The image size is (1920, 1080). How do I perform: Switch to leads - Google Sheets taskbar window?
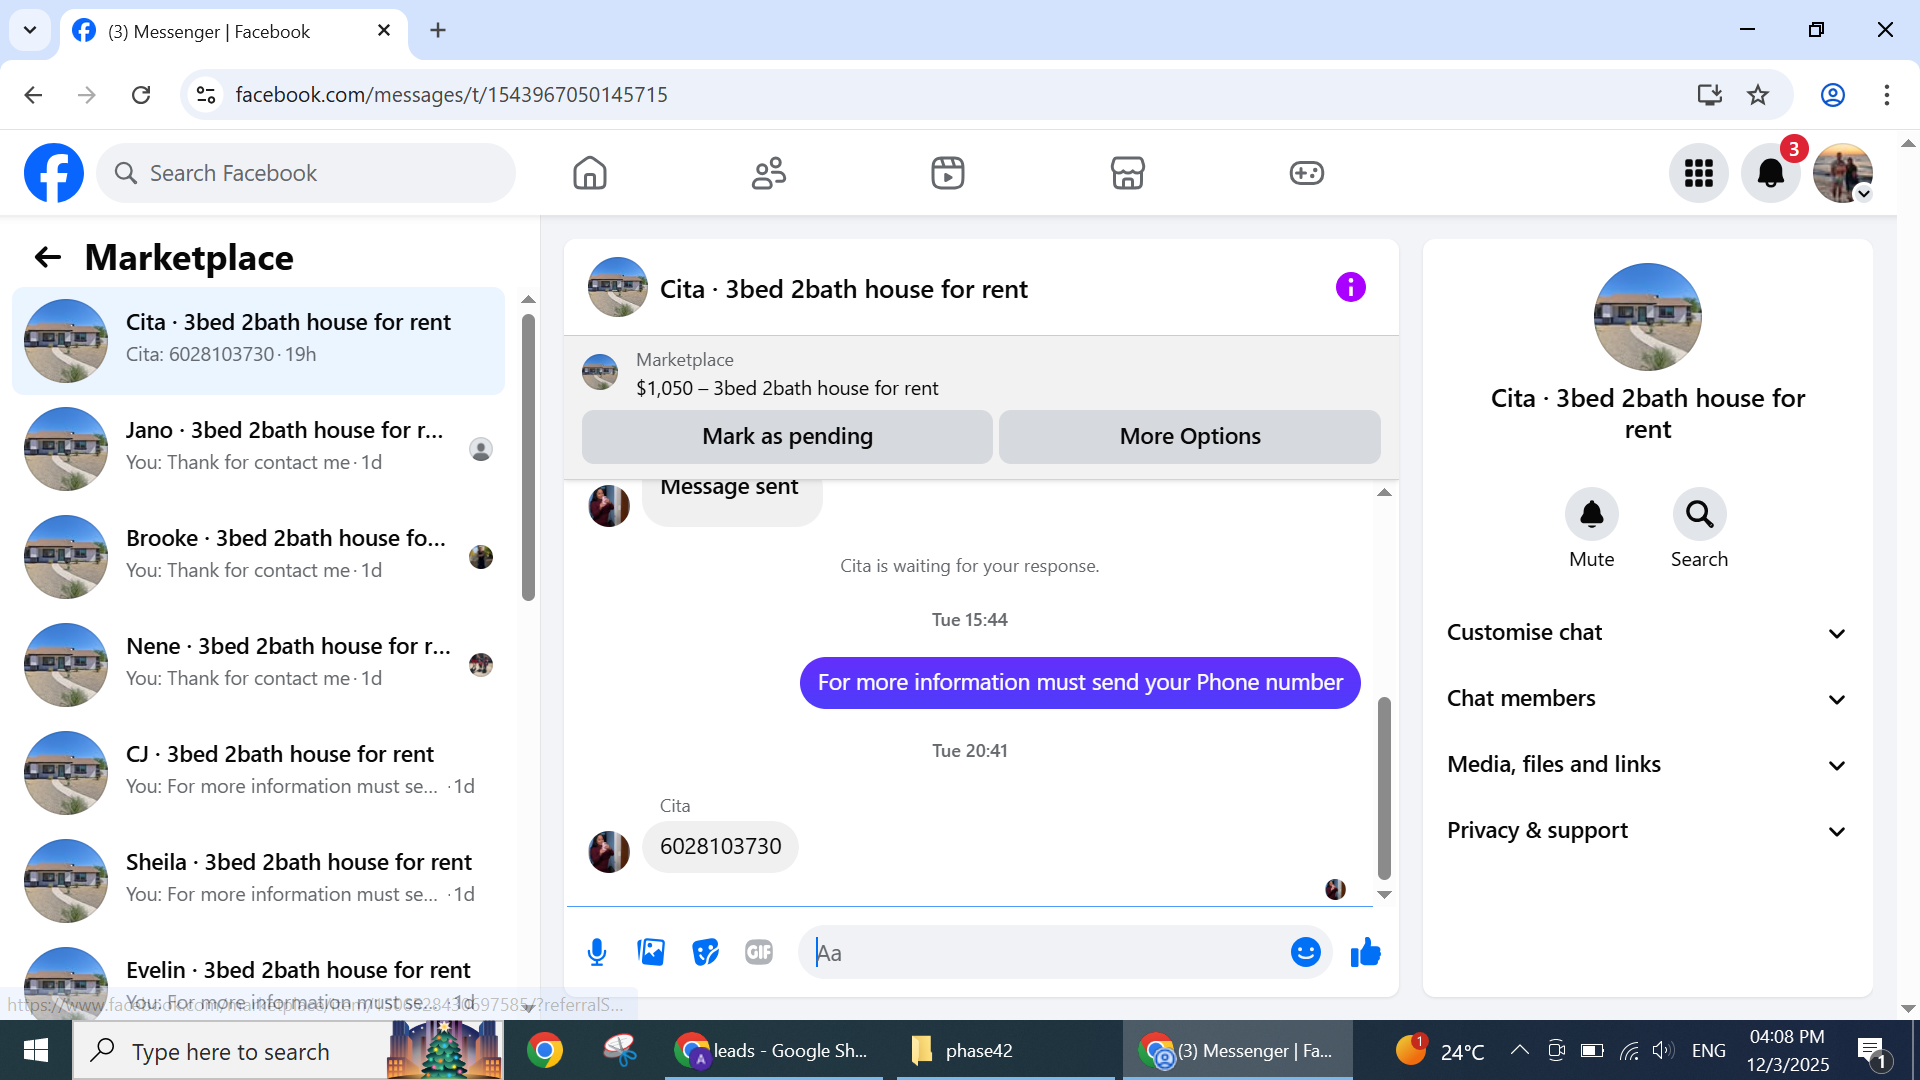[x=773, y=1051]
